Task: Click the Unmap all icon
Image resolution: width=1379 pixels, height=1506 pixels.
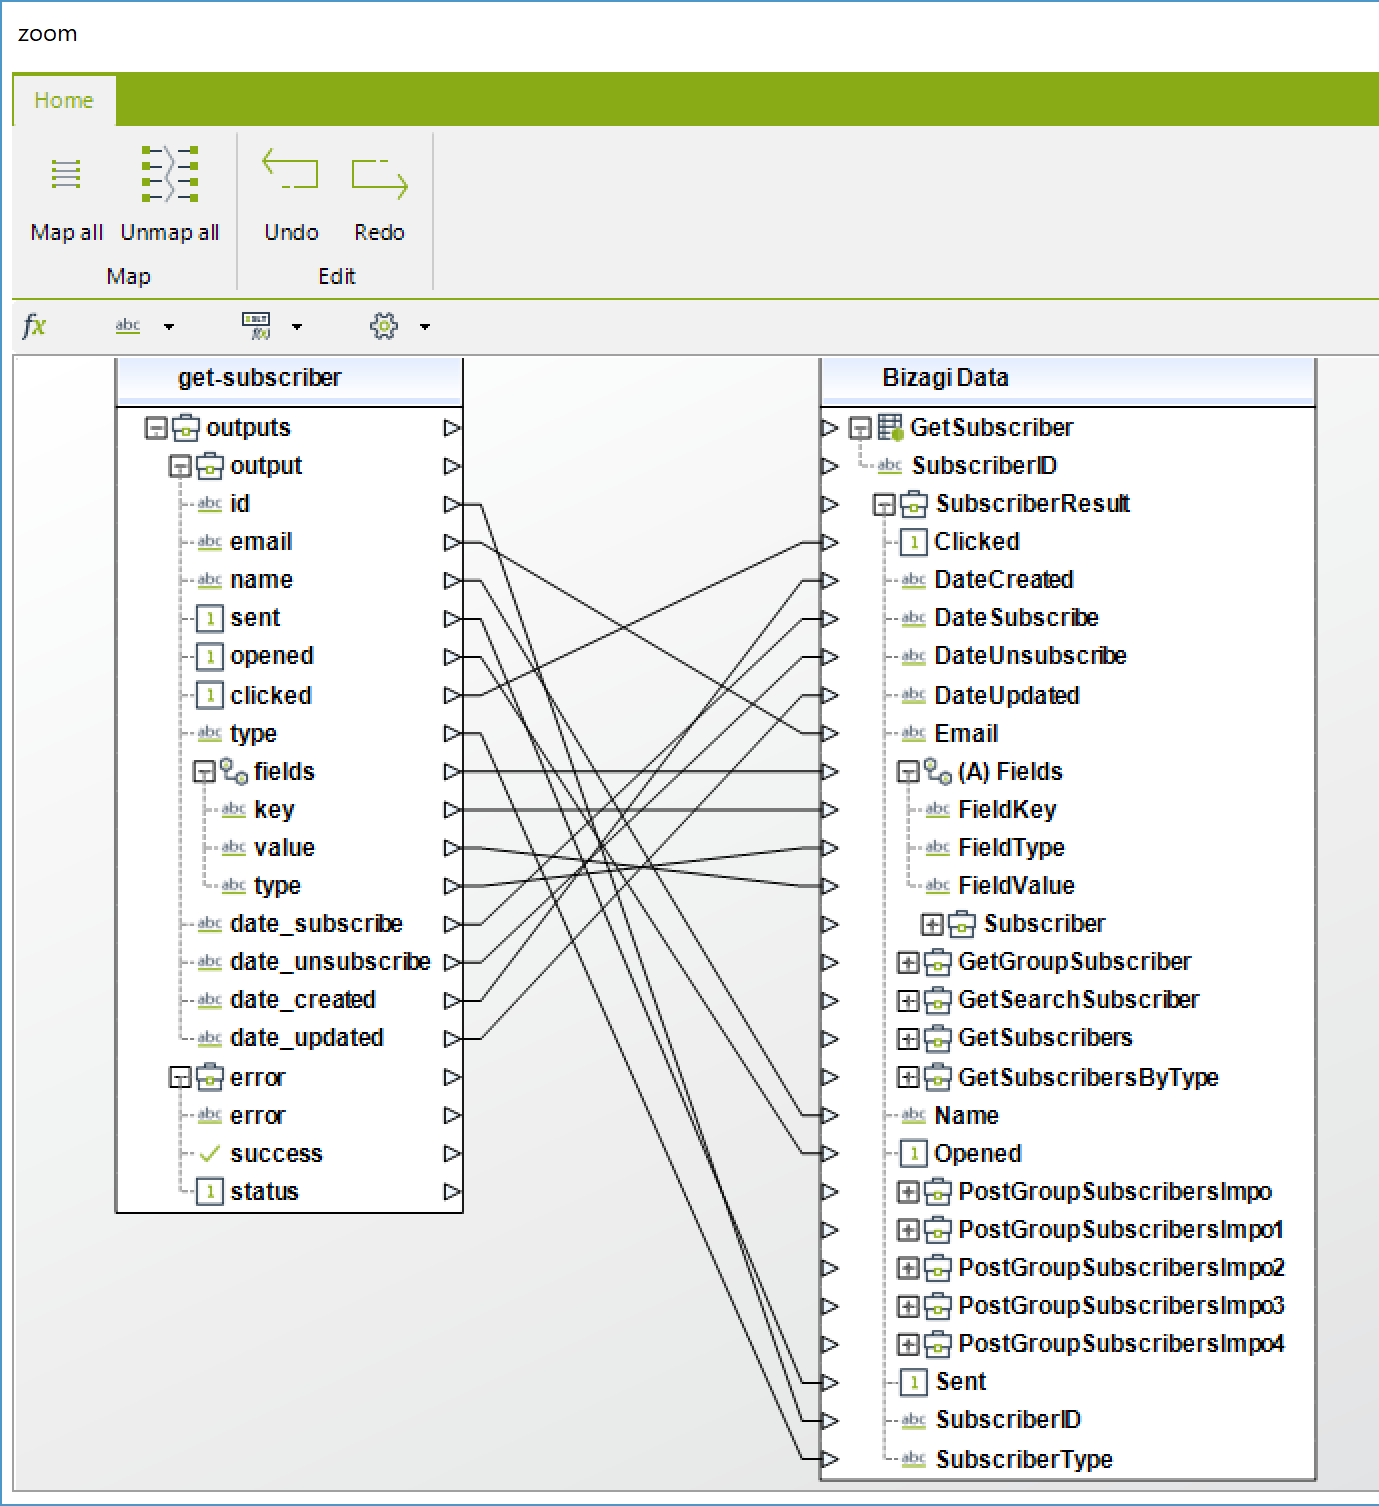Action: (x=170, y=174)
